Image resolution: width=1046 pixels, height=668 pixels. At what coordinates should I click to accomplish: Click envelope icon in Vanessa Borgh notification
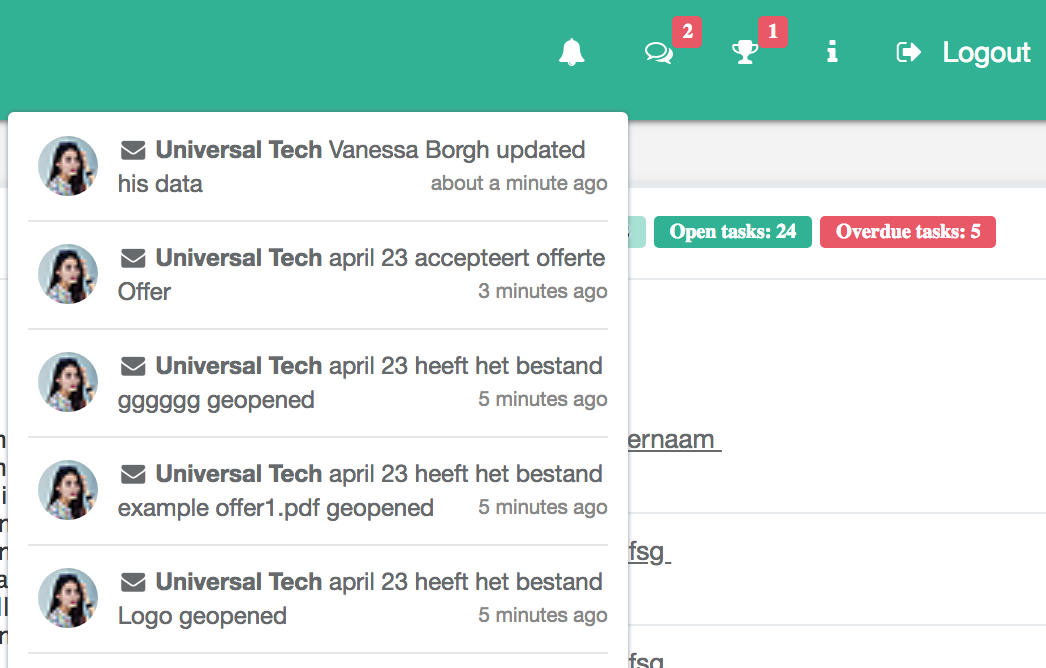[133, 151]
